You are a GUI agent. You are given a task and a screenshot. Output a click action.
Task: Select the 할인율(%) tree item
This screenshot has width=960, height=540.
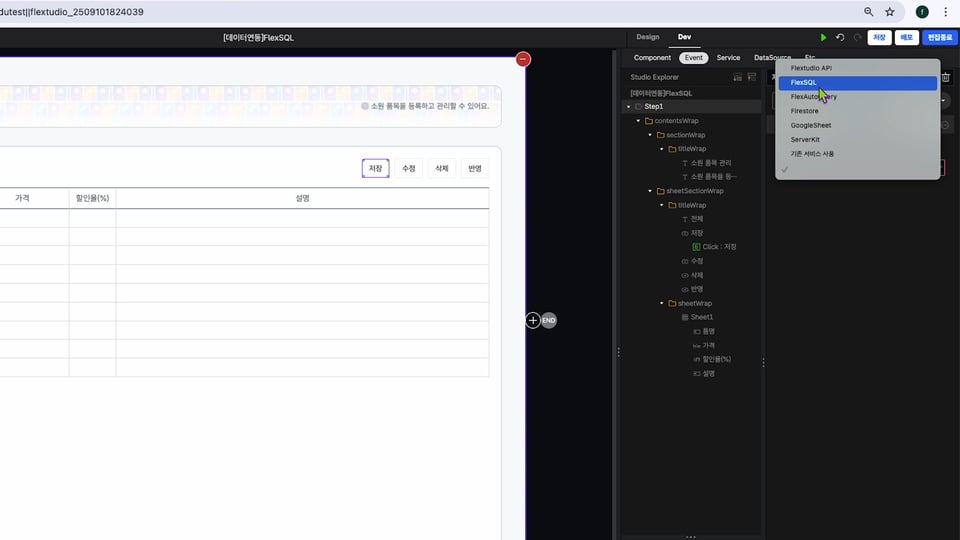(716, 359)
